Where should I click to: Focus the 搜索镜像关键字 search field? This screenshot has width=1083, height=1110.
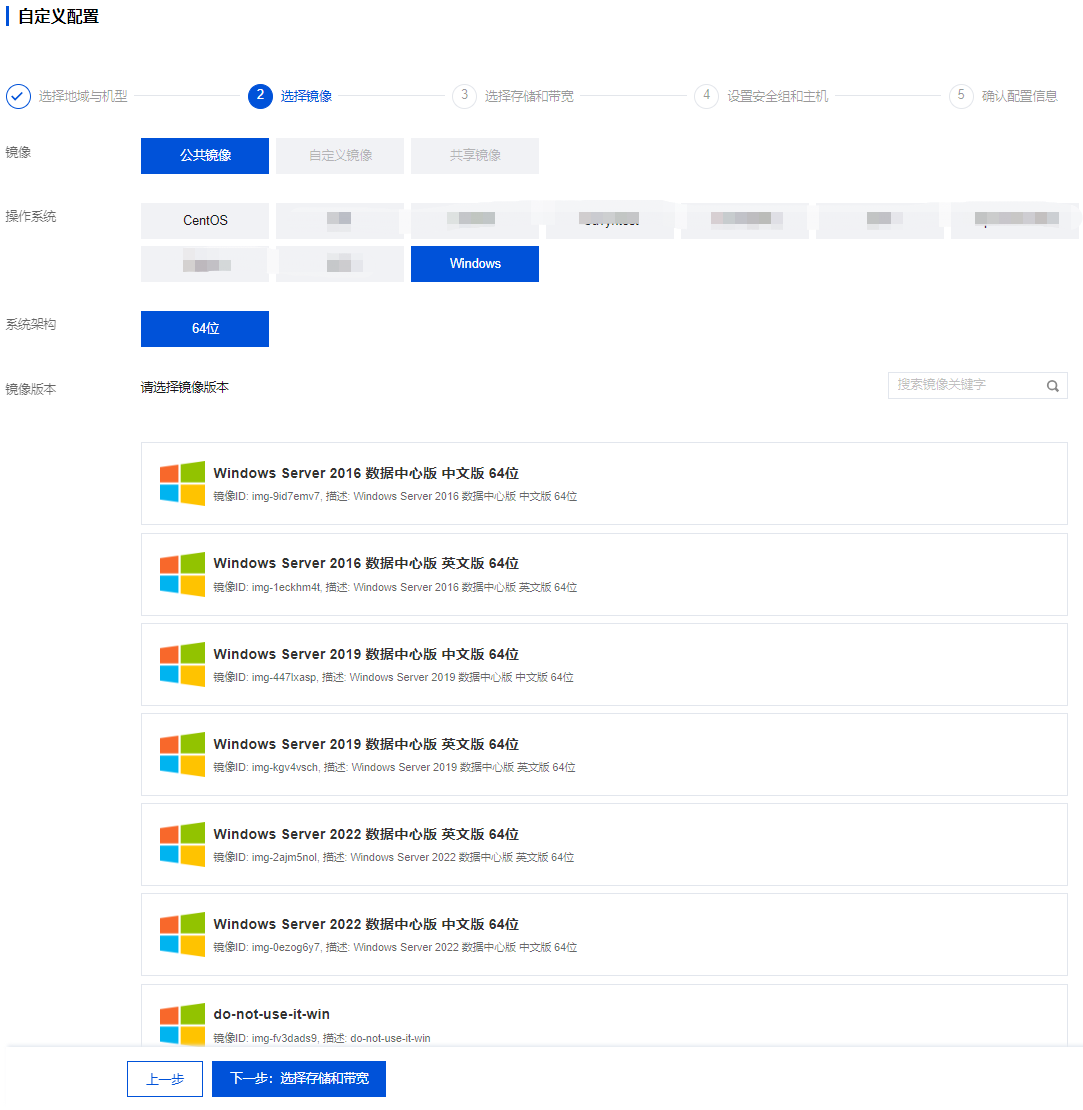point(978,386)
